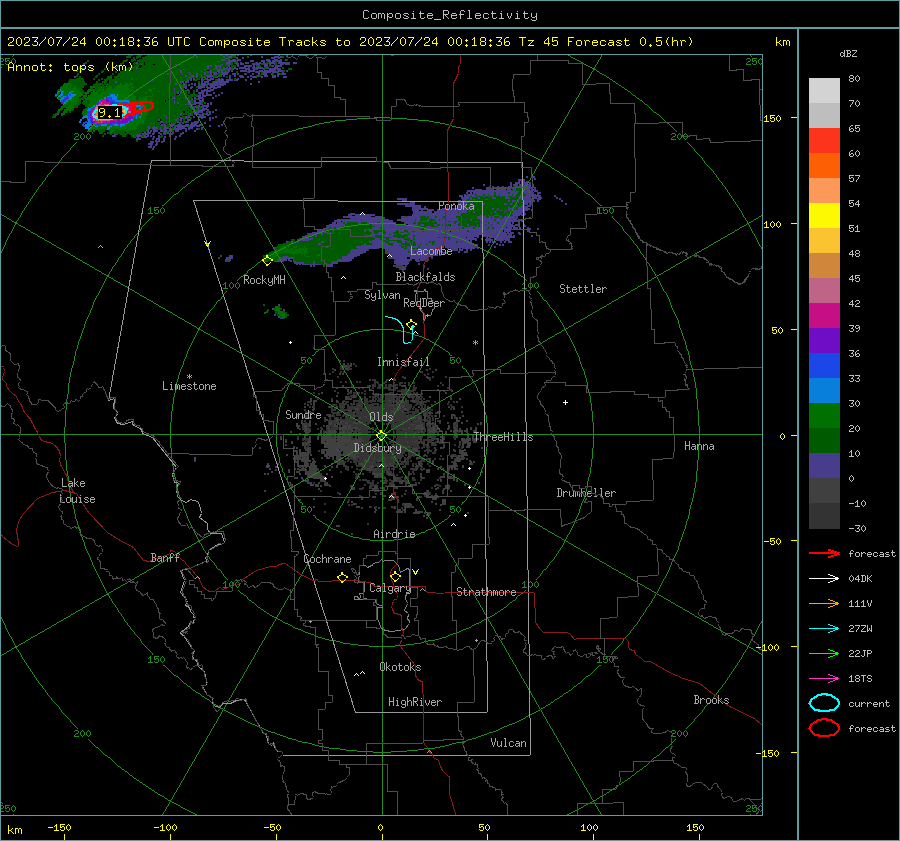The width and height of the screenshot is (900, 841).
Task: Select the white 04DK arrow legend icon
Action: [824, 578]
